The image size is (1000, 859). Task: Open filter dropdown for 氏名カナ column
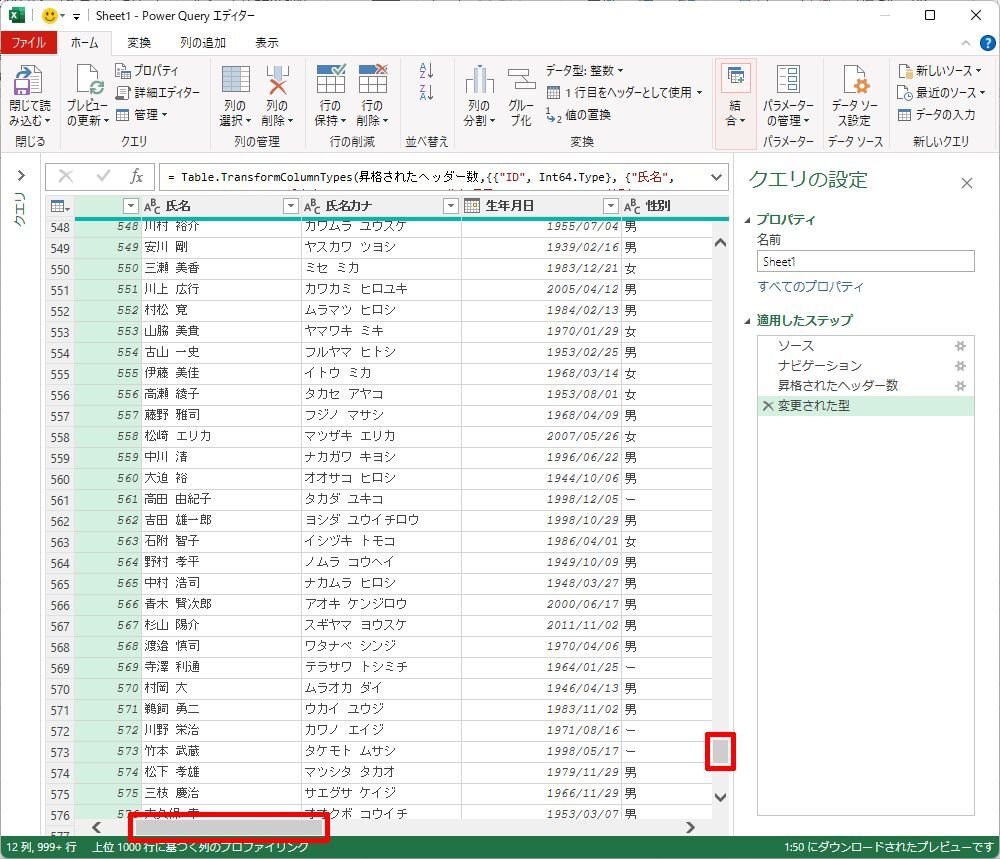pos(451,206)
